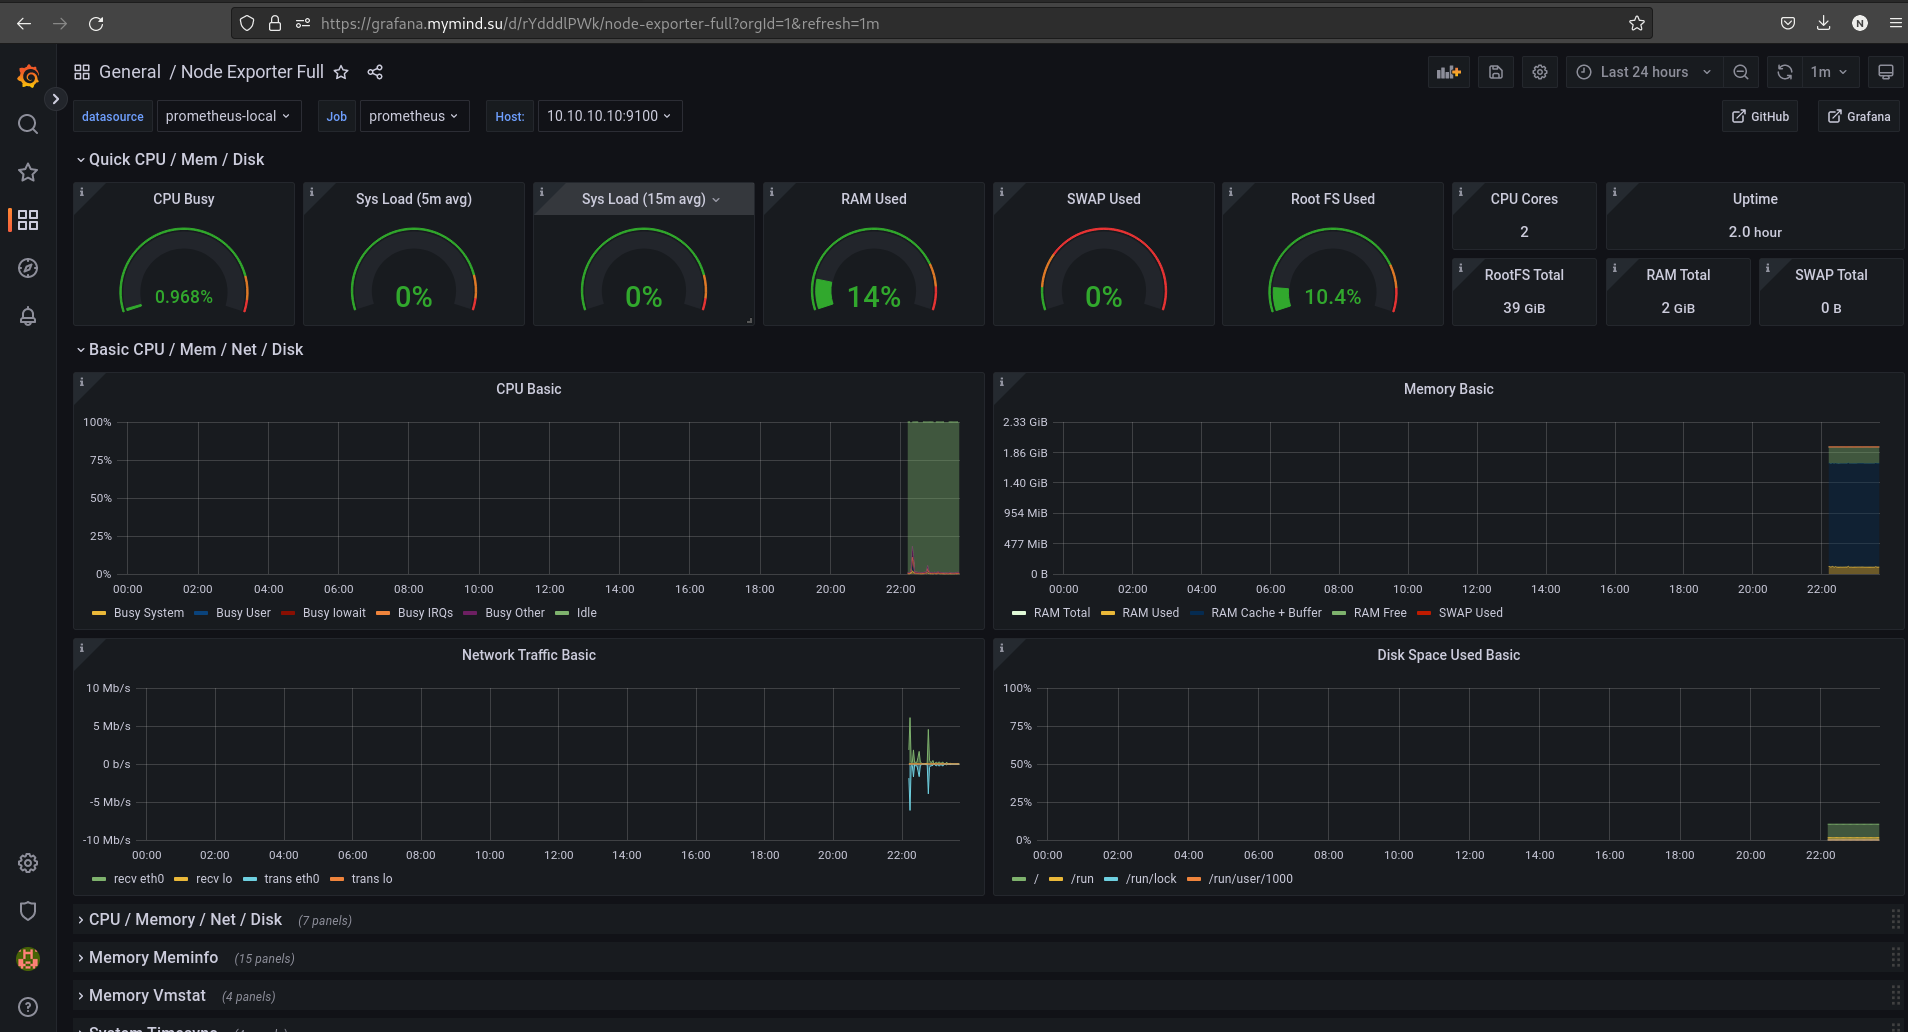This screenshot has width=1908, height=1032.
Task: Open the search dashboards icon in sidebar
Action: click(x=28, y=124)
